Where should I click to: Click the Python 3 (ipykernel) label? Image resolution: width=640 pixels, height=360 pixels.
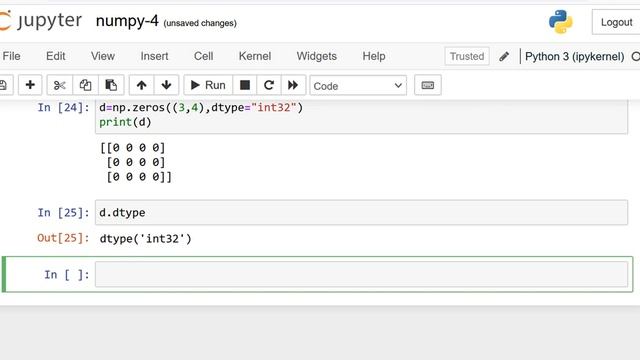pyautogui.click(x=574, y=56)
